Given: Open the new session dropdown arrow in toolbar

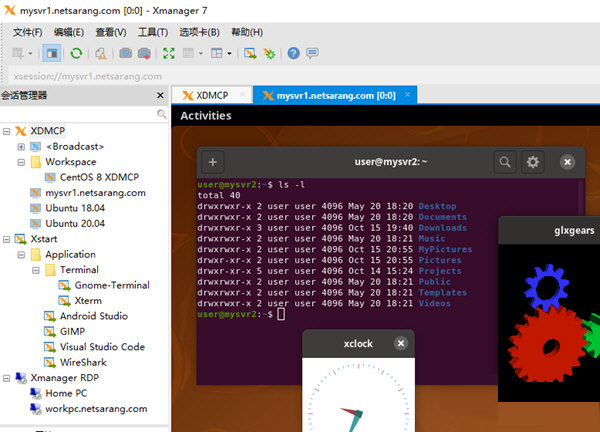Looking at the screenshot, I should click(32, 53).
